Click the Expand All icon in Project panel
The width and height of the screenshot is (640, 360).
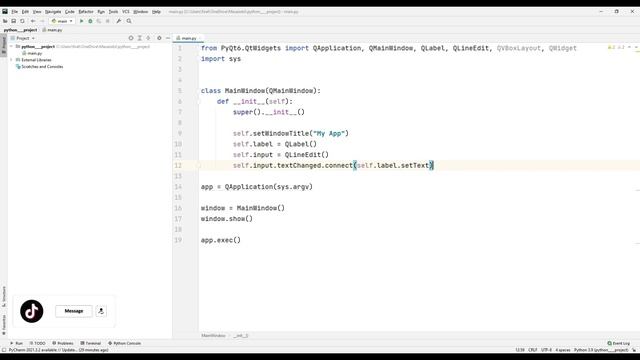(x=140, y=38)
